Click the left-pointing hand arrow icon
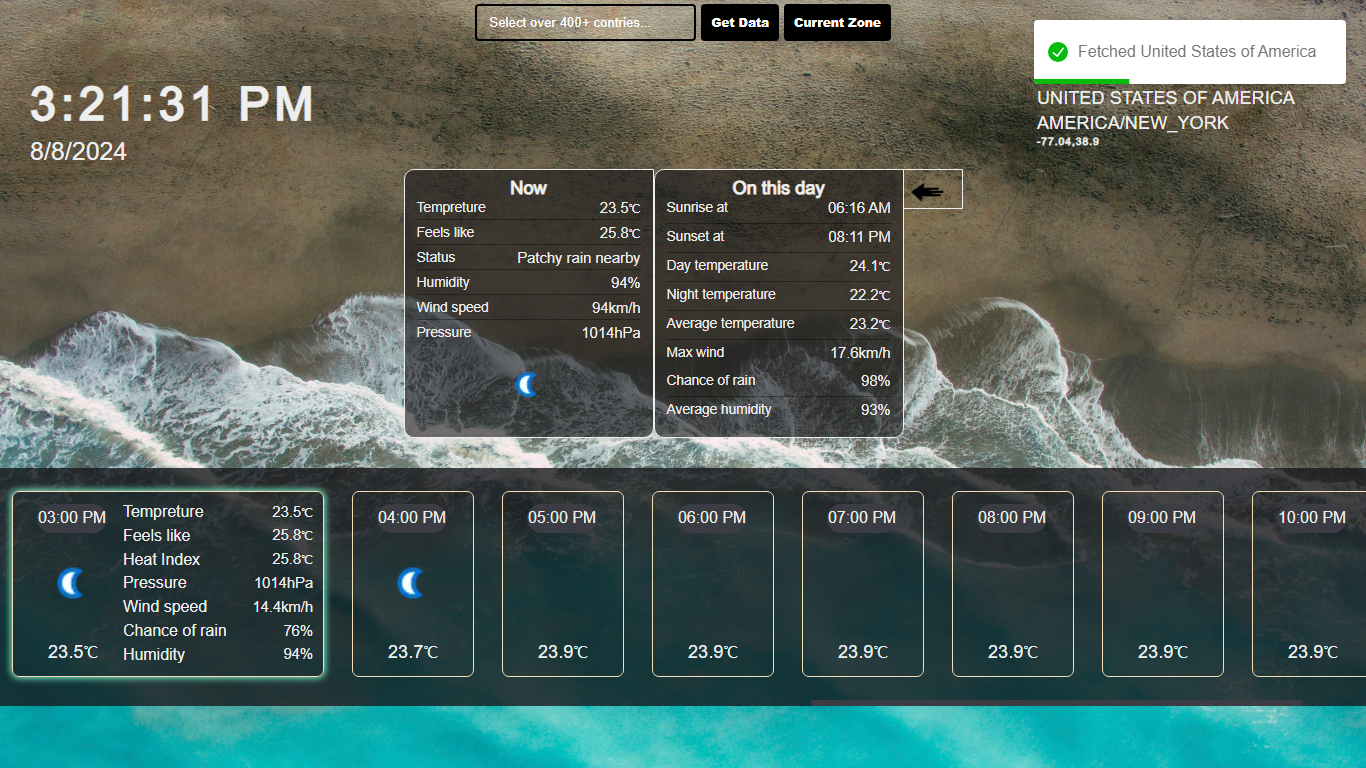This screenshot has width=1366, height=768. tap(928, 192)
